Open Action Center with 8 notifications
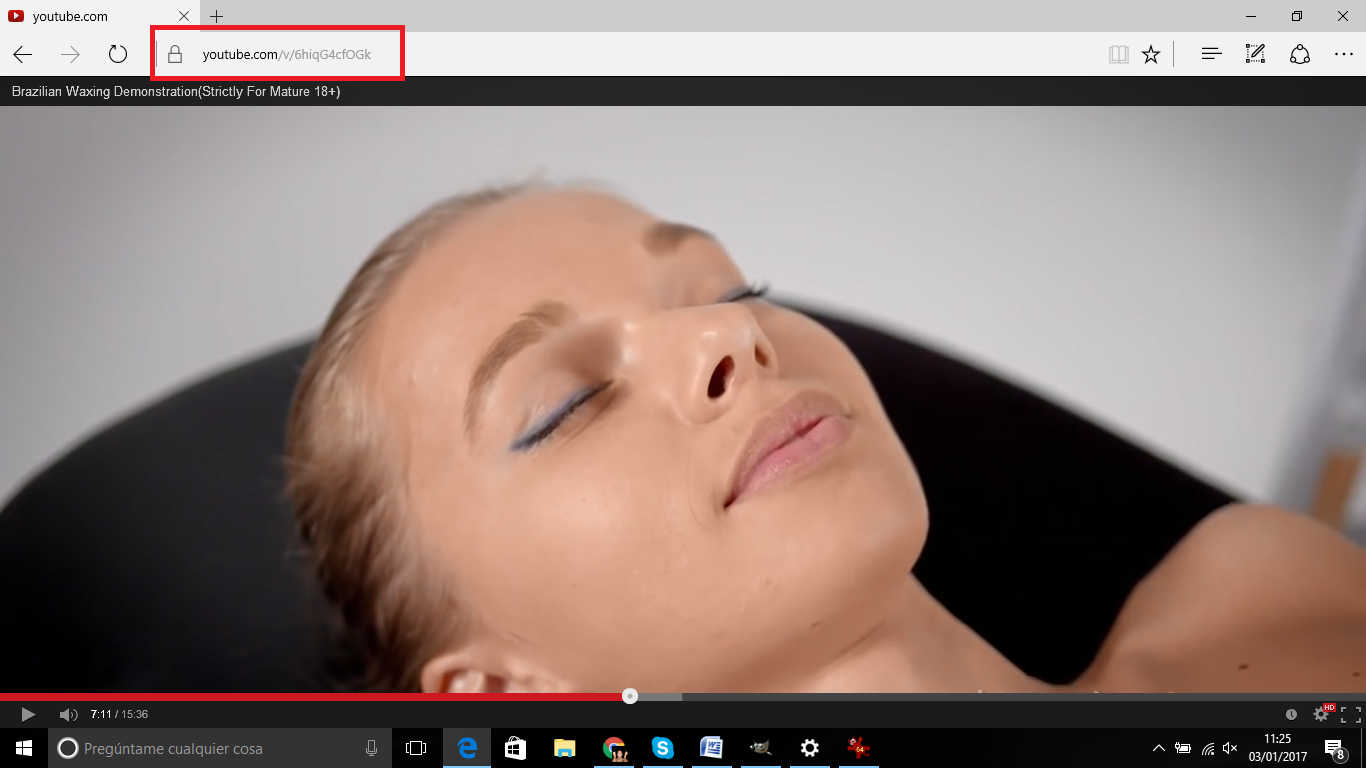This screenshot has width=1366, height=768. [x=1335, y=748]
